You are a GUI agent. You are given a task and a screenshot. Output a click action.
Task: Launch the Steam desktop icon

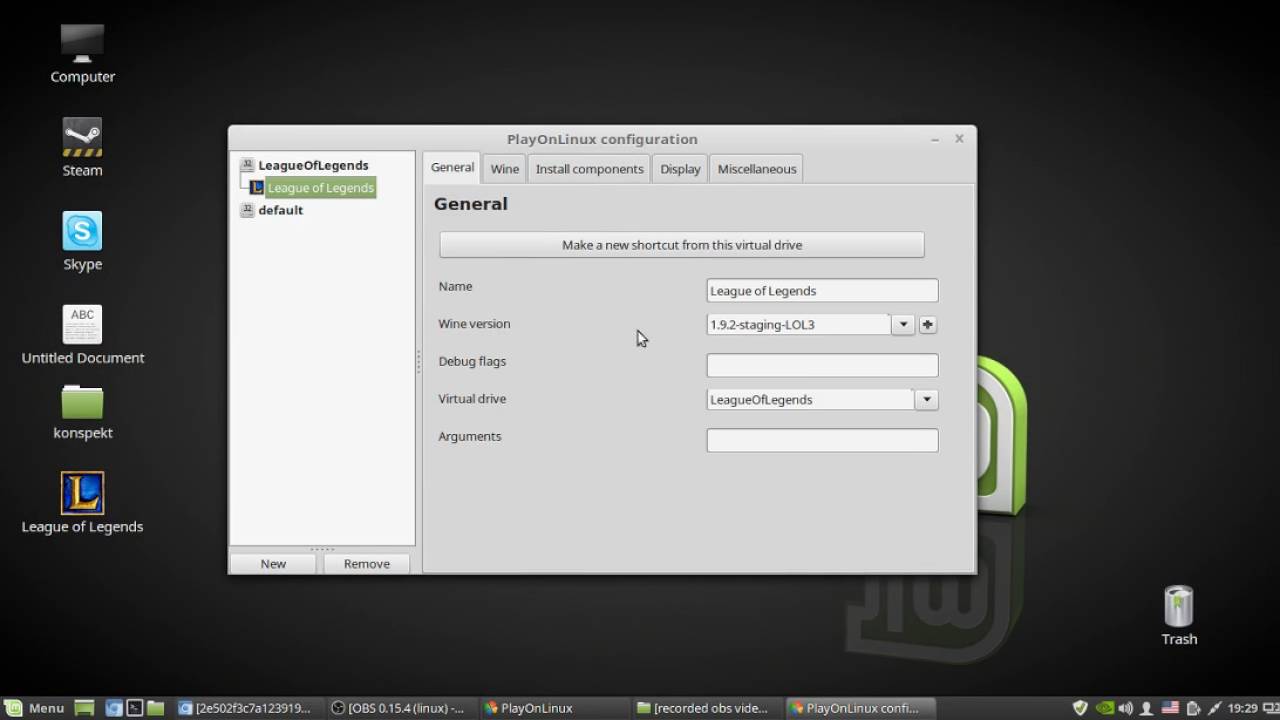pyautogui.click(x=82, y=148)
